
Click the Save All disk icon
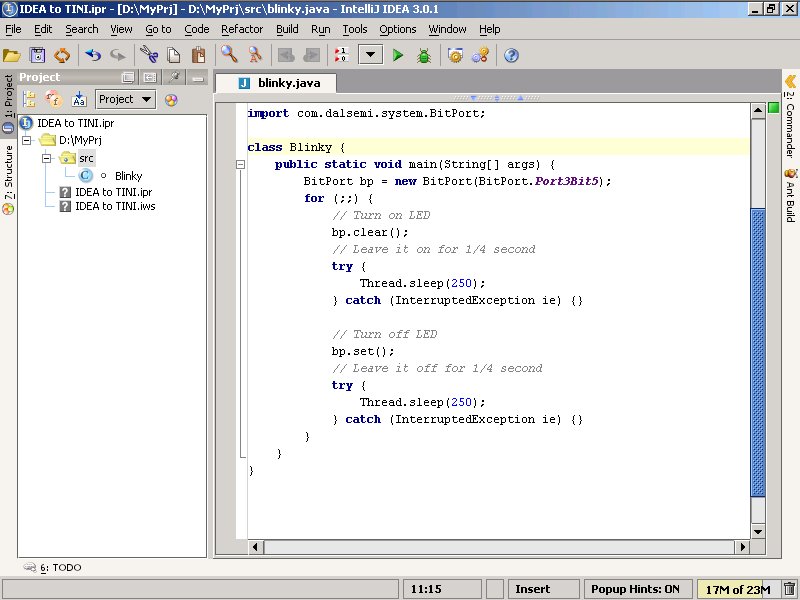(x=38, y=55)
